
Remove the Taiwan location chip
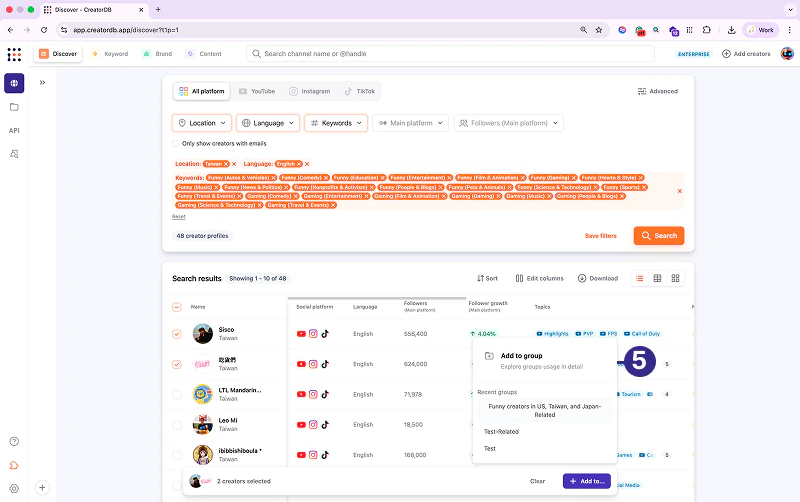(226, 164)
